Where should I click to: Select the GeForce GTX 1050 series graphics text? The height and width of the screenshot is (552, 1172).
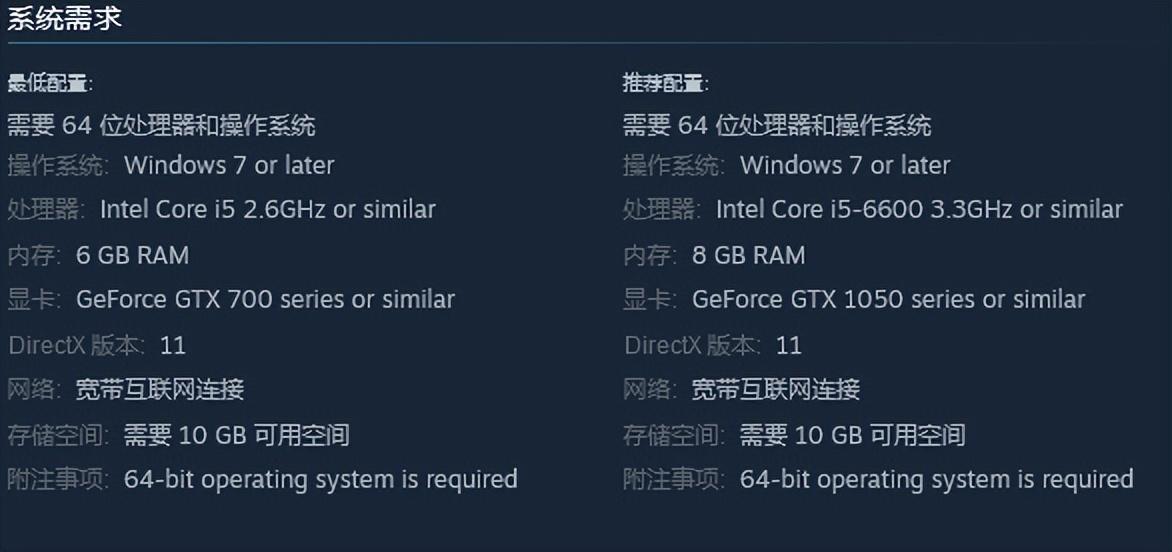pyautogui.click(x=888, y=299)
